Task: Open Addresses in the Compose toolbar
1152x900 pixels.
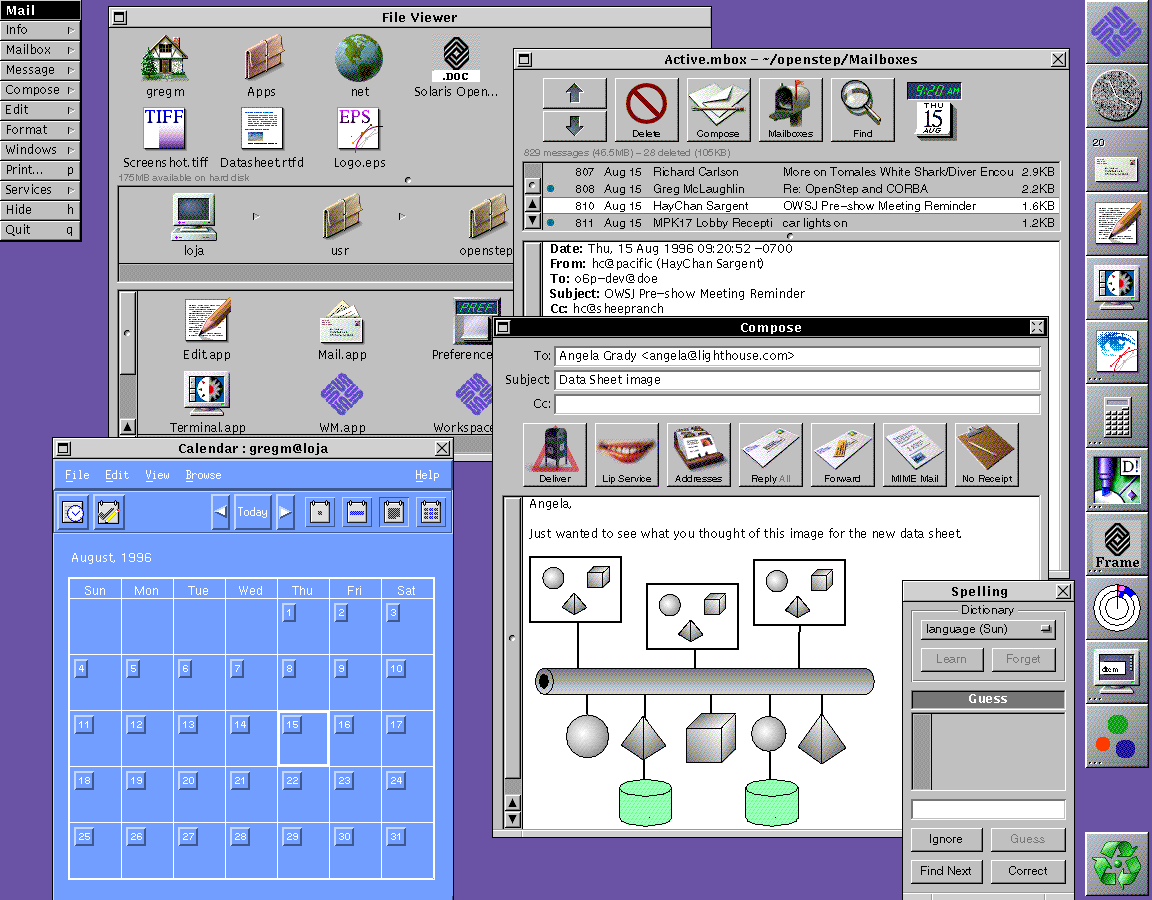Action: point(699,451)
